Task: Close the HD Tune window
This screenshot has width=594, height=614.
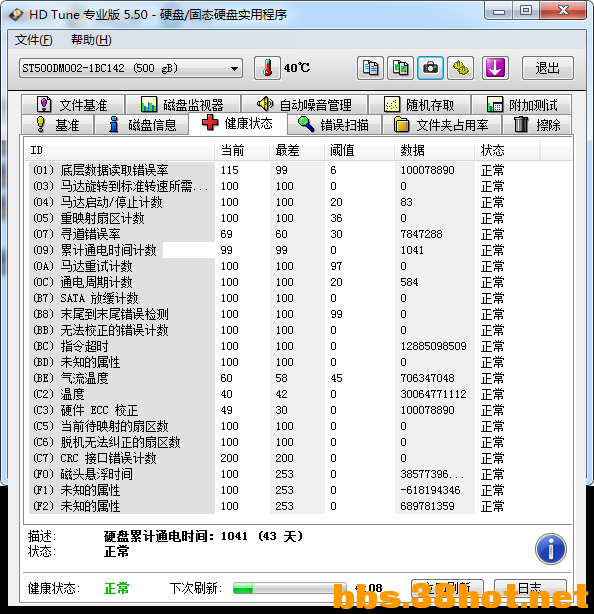Action: [563, 11]
